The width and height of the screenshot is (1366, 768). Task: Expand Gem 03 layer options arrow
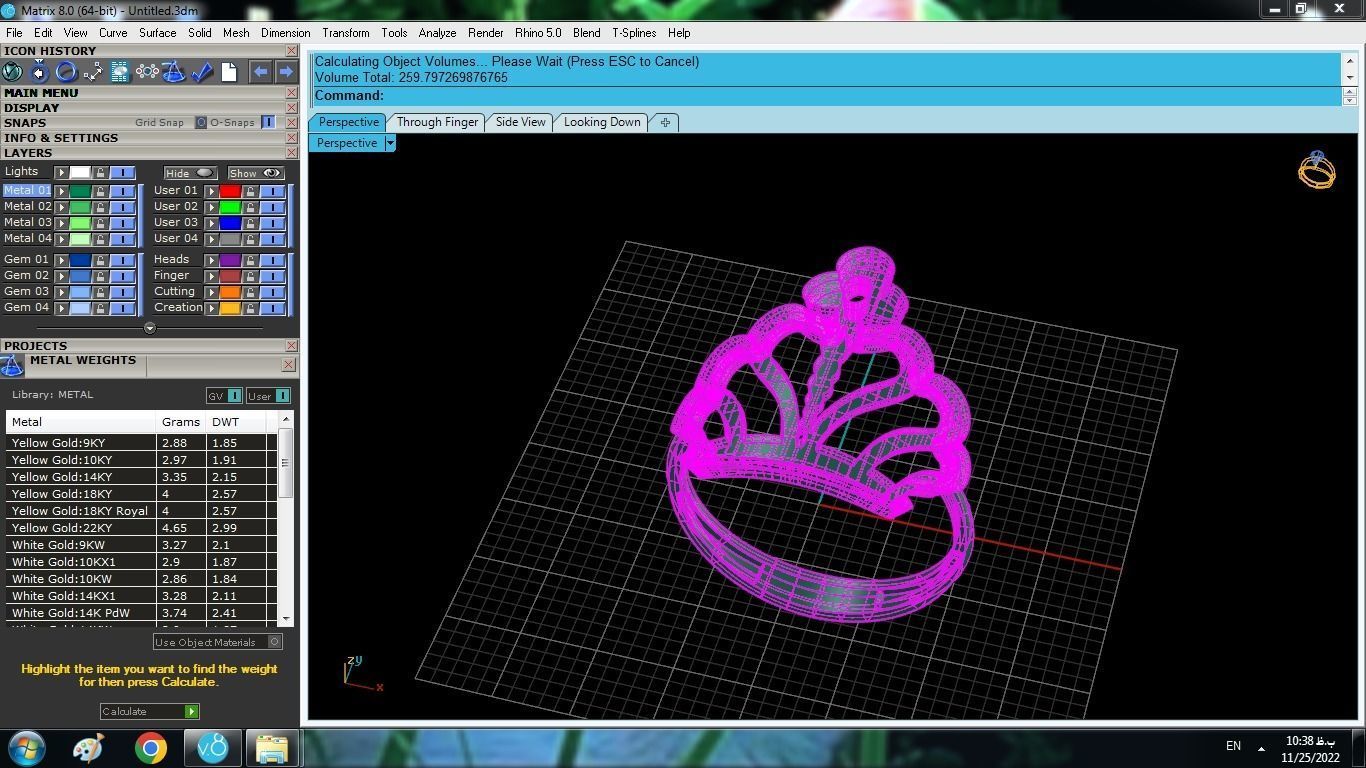[x=61, y=292]
